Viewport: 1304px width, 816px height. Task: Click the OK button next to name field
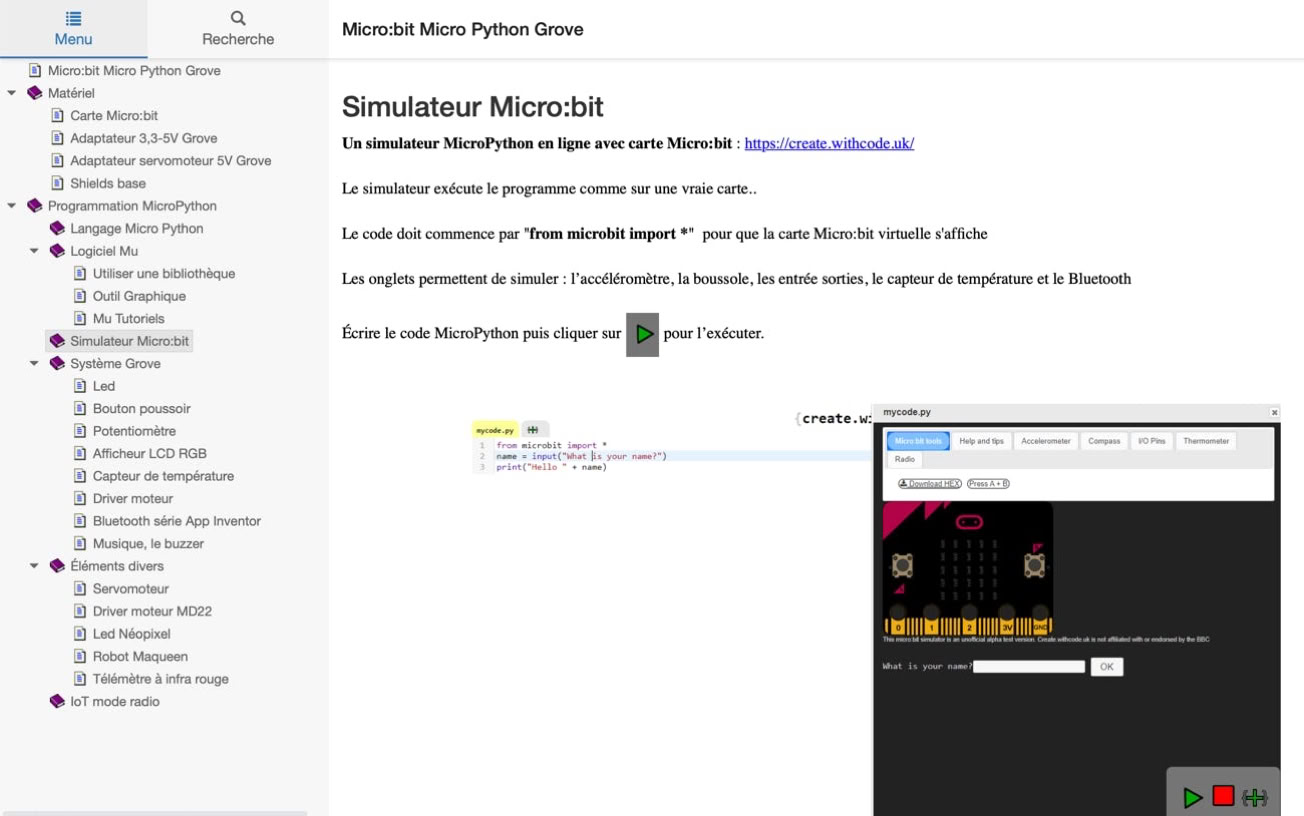click(1106, 667)
